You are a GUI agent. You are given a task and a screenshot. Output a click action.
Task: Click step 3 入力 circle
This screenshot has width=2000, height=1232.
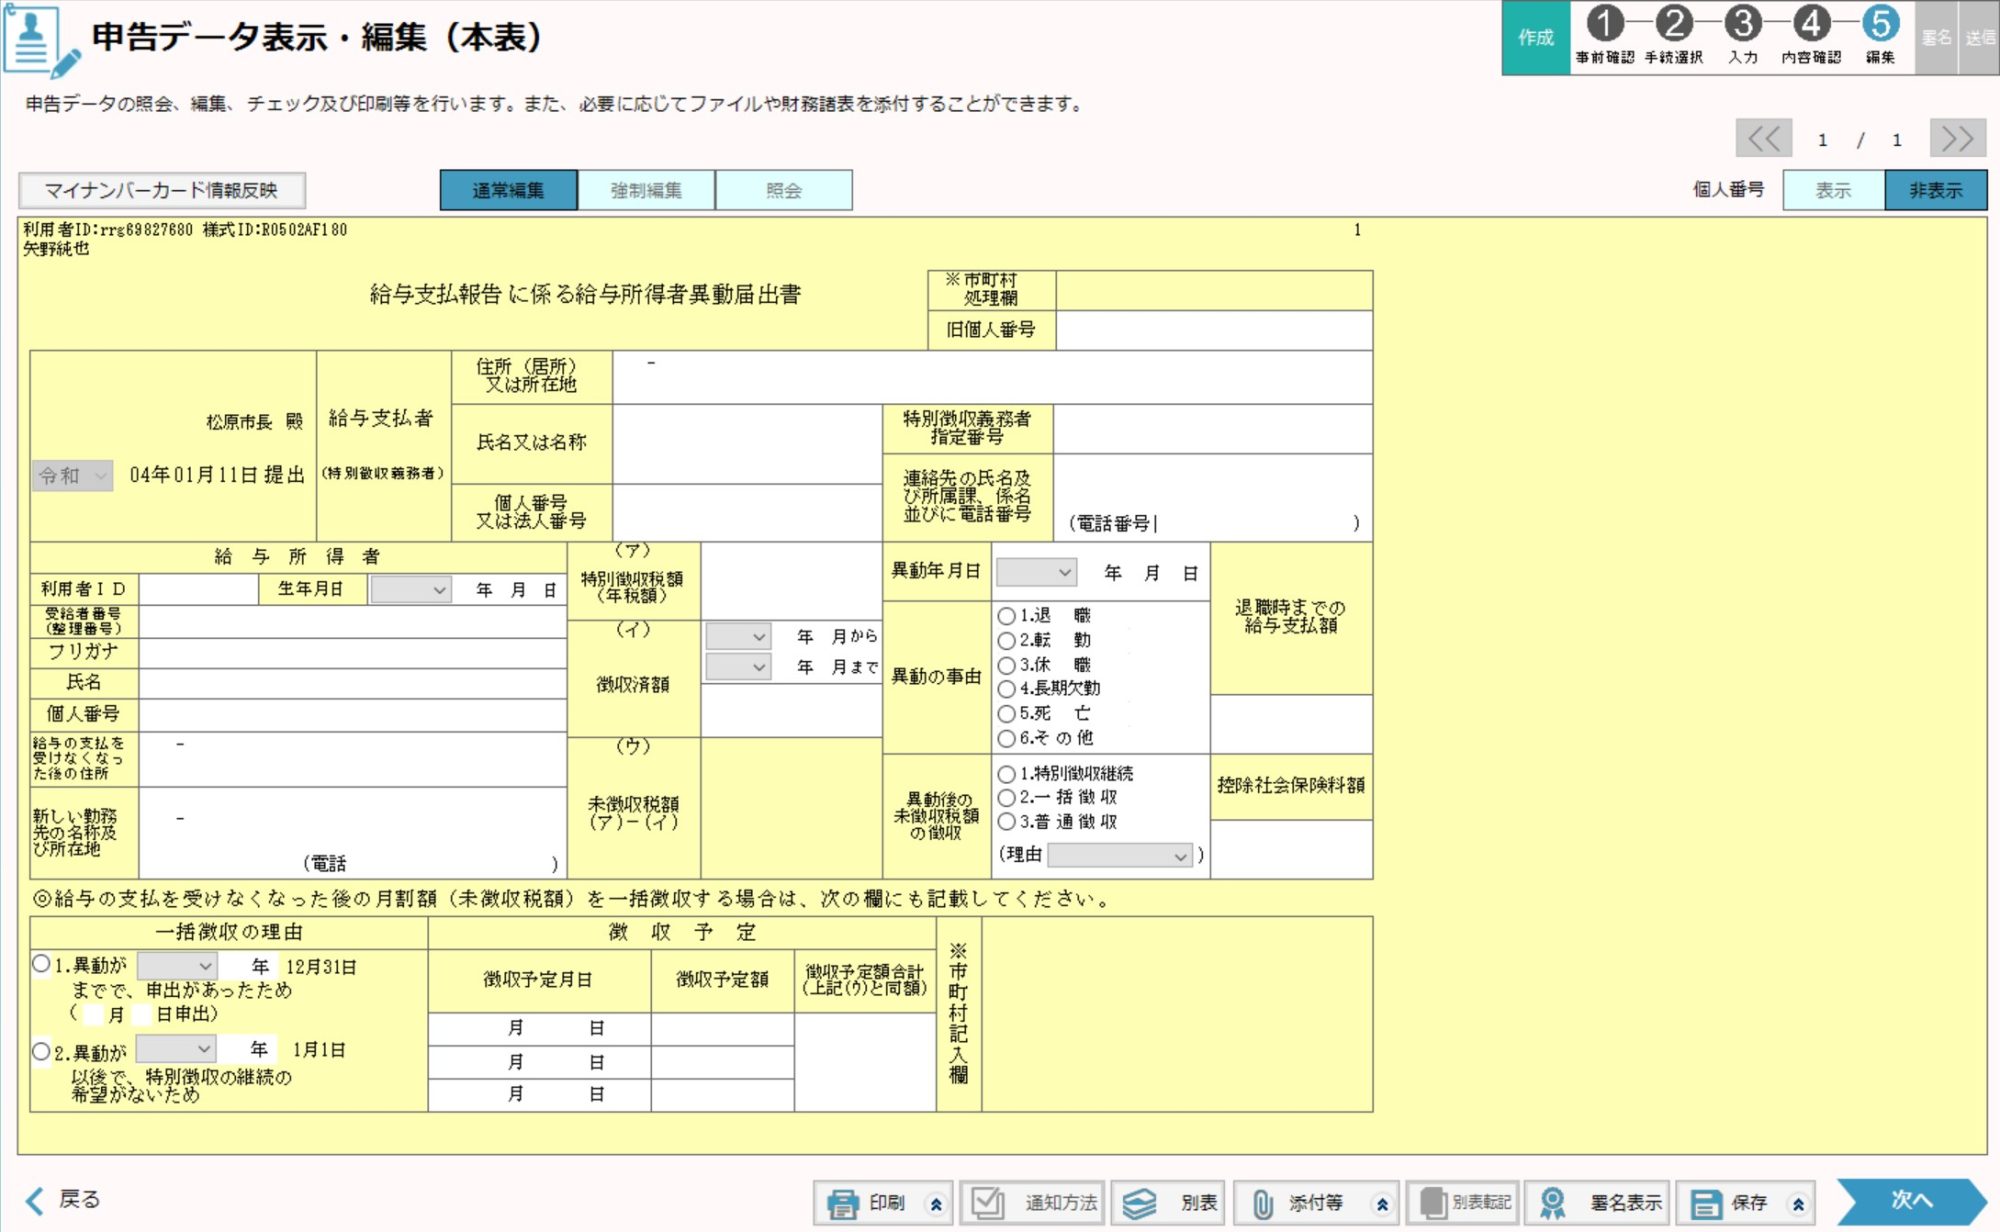pyautogui.click(x=1743, y=23)
